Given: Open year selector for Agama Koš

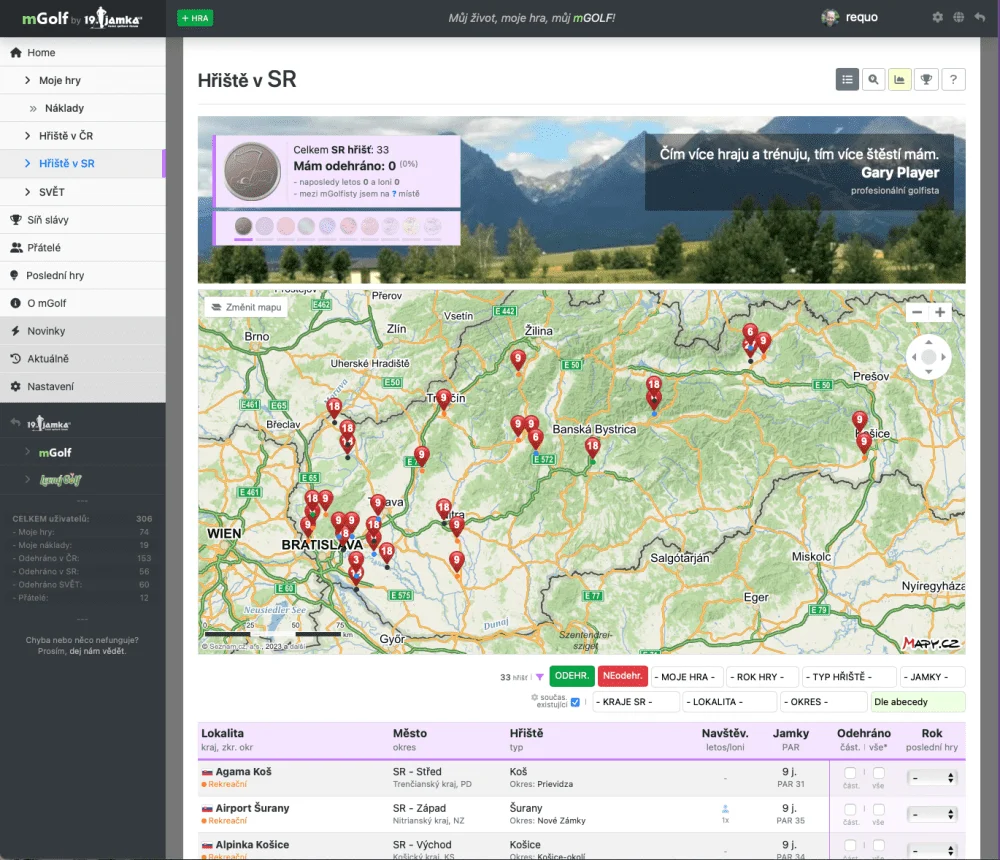Looking at the screenshot, I should [x=932, y=778].
